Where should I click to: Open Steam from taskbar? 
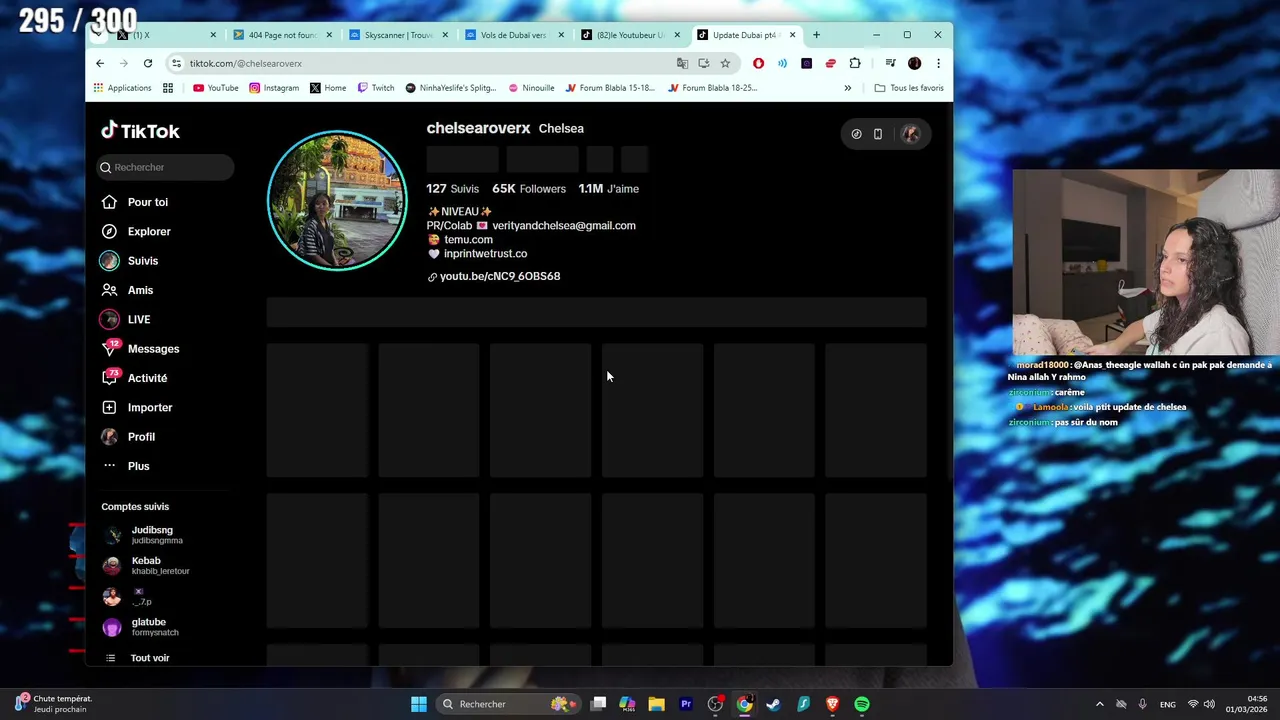tap(773, 704)
